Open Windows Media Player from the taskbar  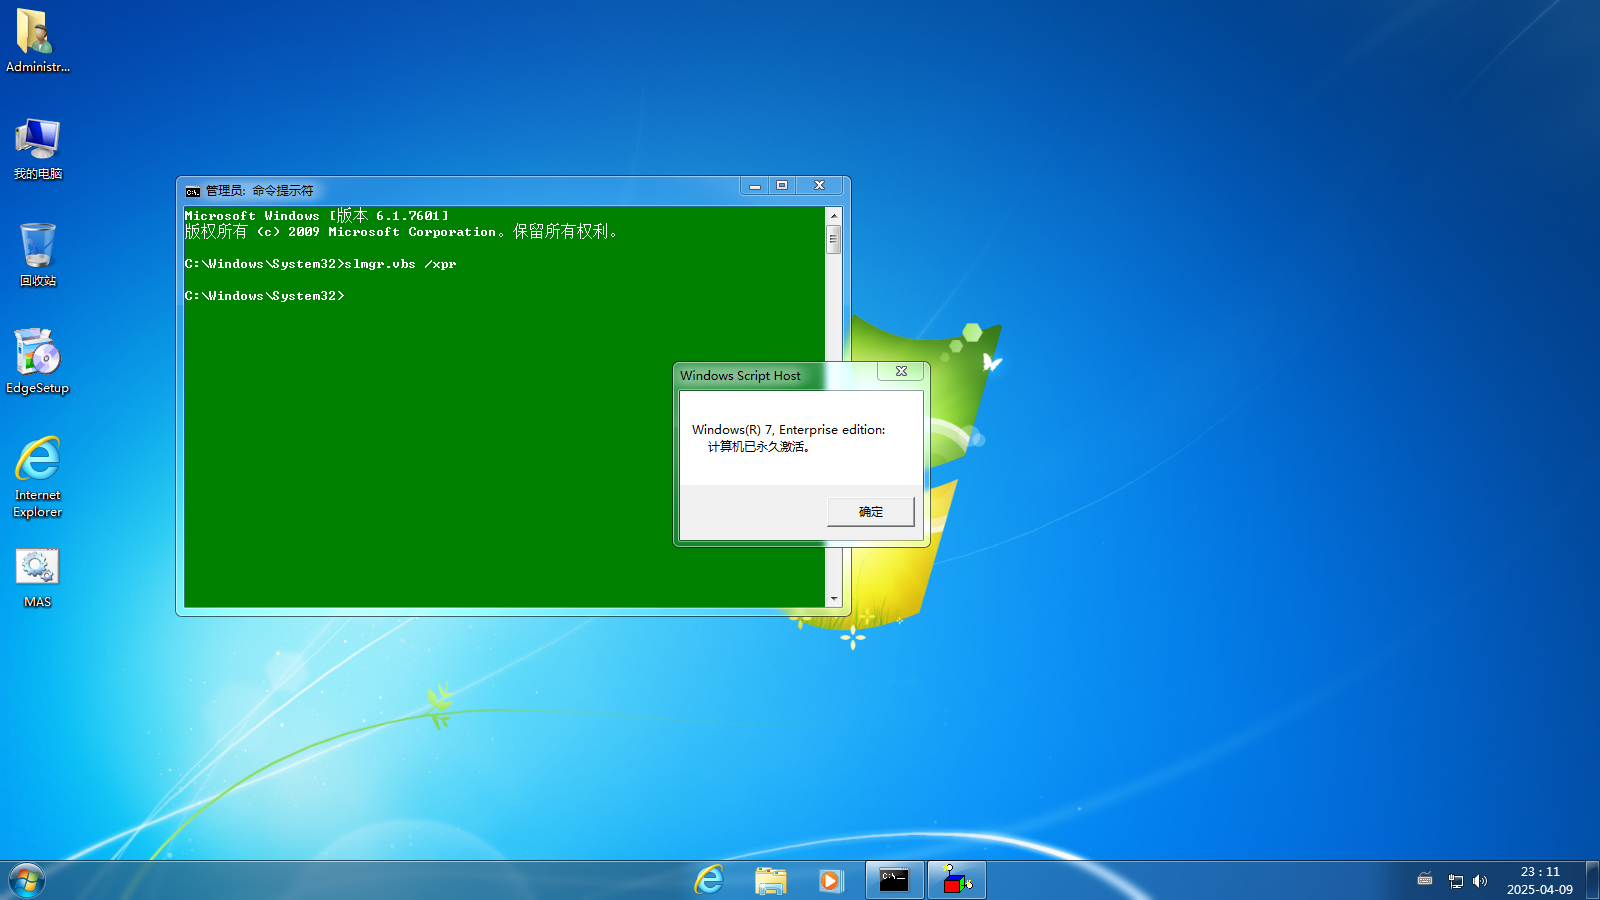point(830,880)
